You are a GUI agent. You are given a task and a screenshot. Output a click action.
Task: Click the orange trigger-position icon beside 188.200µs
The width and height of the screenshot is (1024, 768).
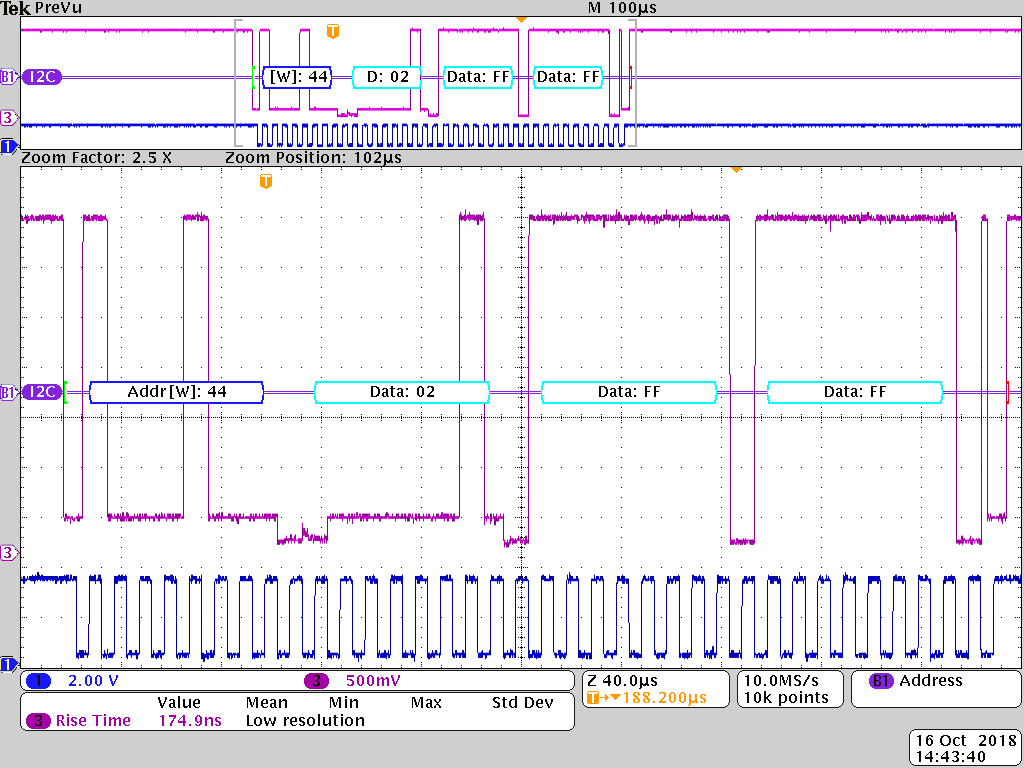click(593, 698)
